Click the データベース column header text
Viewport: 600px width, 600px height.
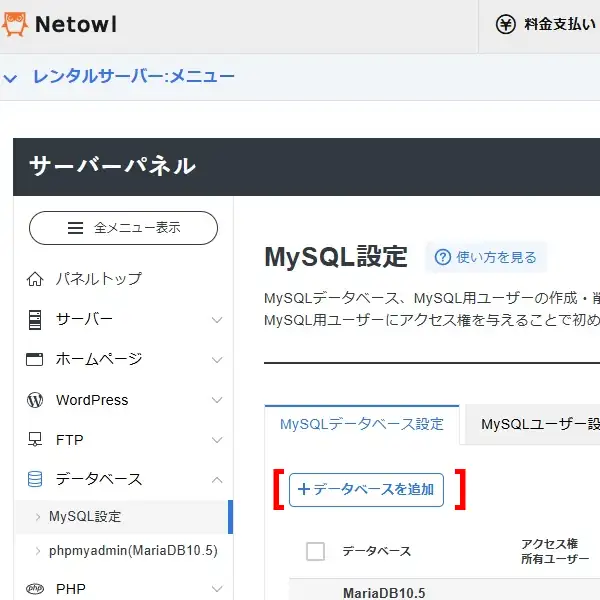pos(377,551)
